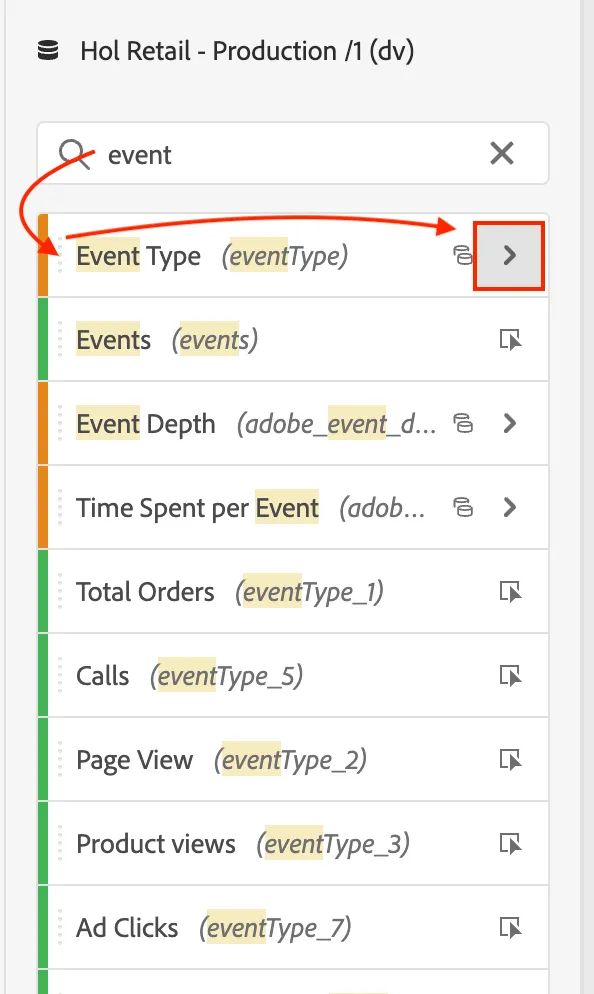Image resolution: width=594 pixels, height=994 pixels.
Task: Click the metric icon in Calls row
Action: click(510, 676)
